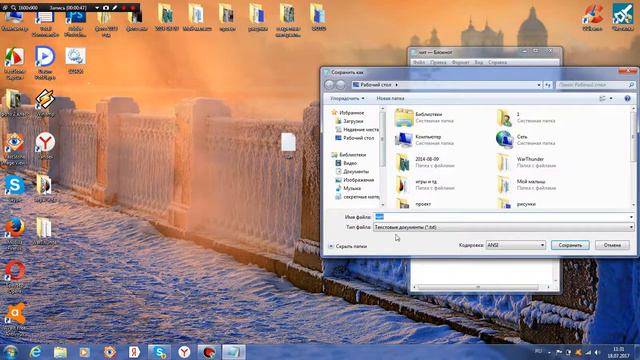Click the Сохранить button

(570, 245)
